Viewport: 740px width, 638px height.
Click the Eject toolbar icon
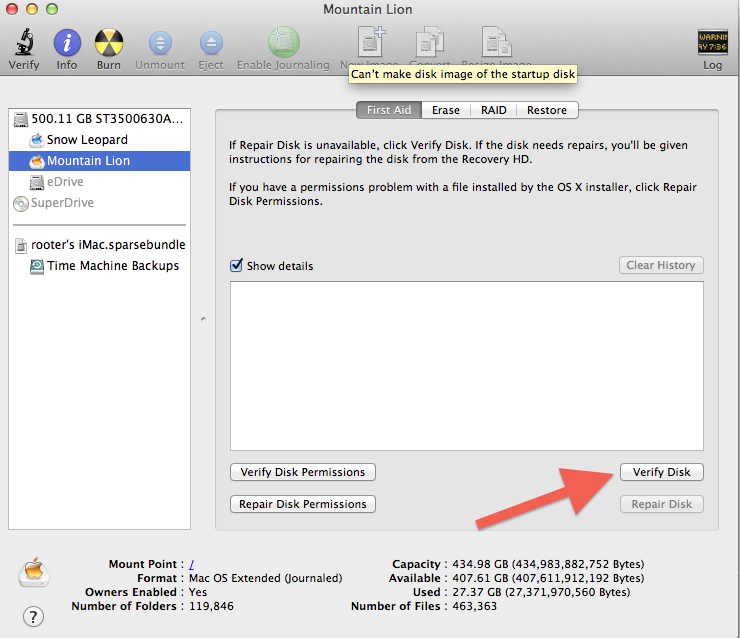pyautogui.click(x=211, y=43)
